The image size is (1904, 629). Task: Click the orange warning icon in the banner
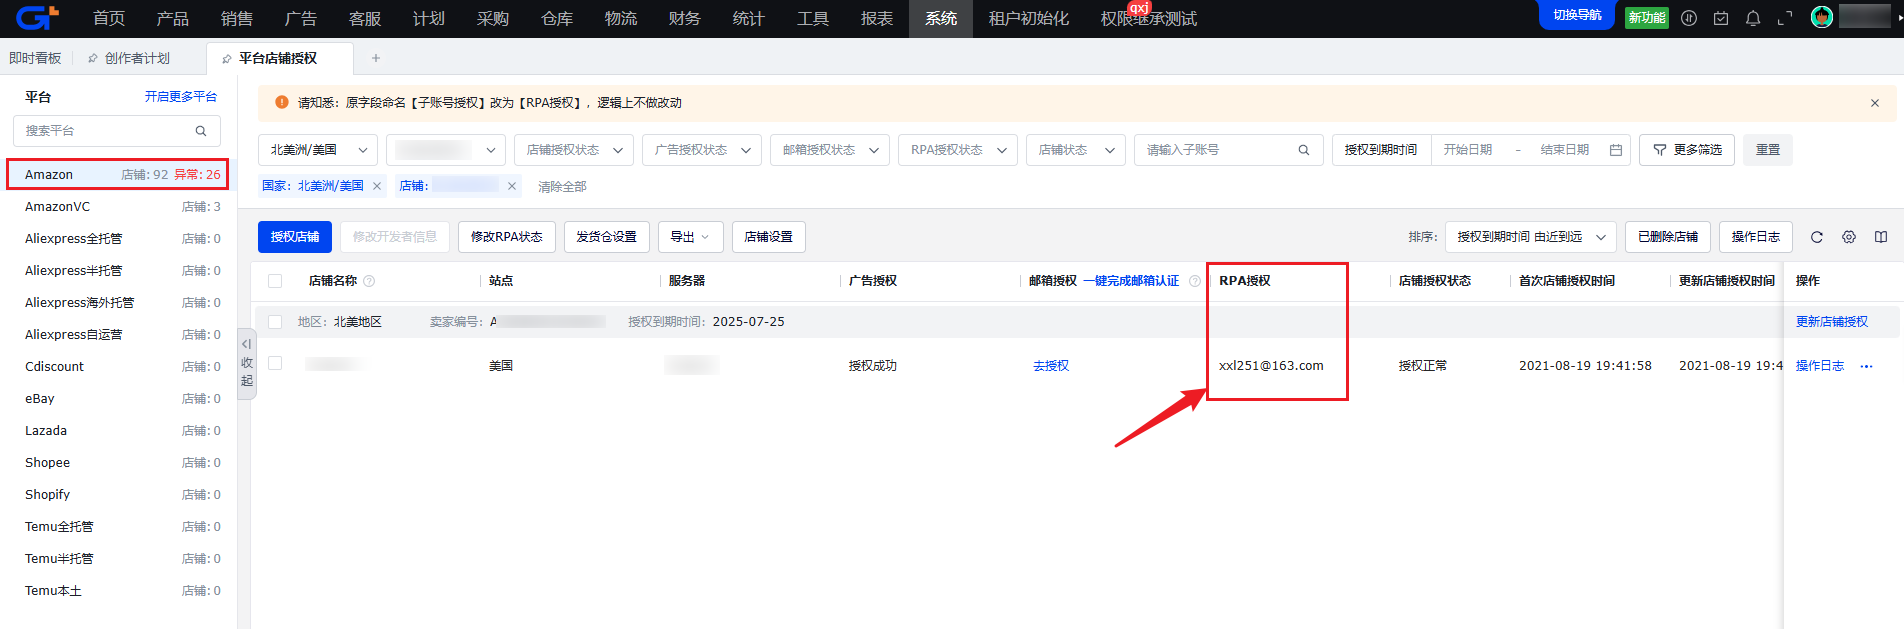[x=282, y=102]
